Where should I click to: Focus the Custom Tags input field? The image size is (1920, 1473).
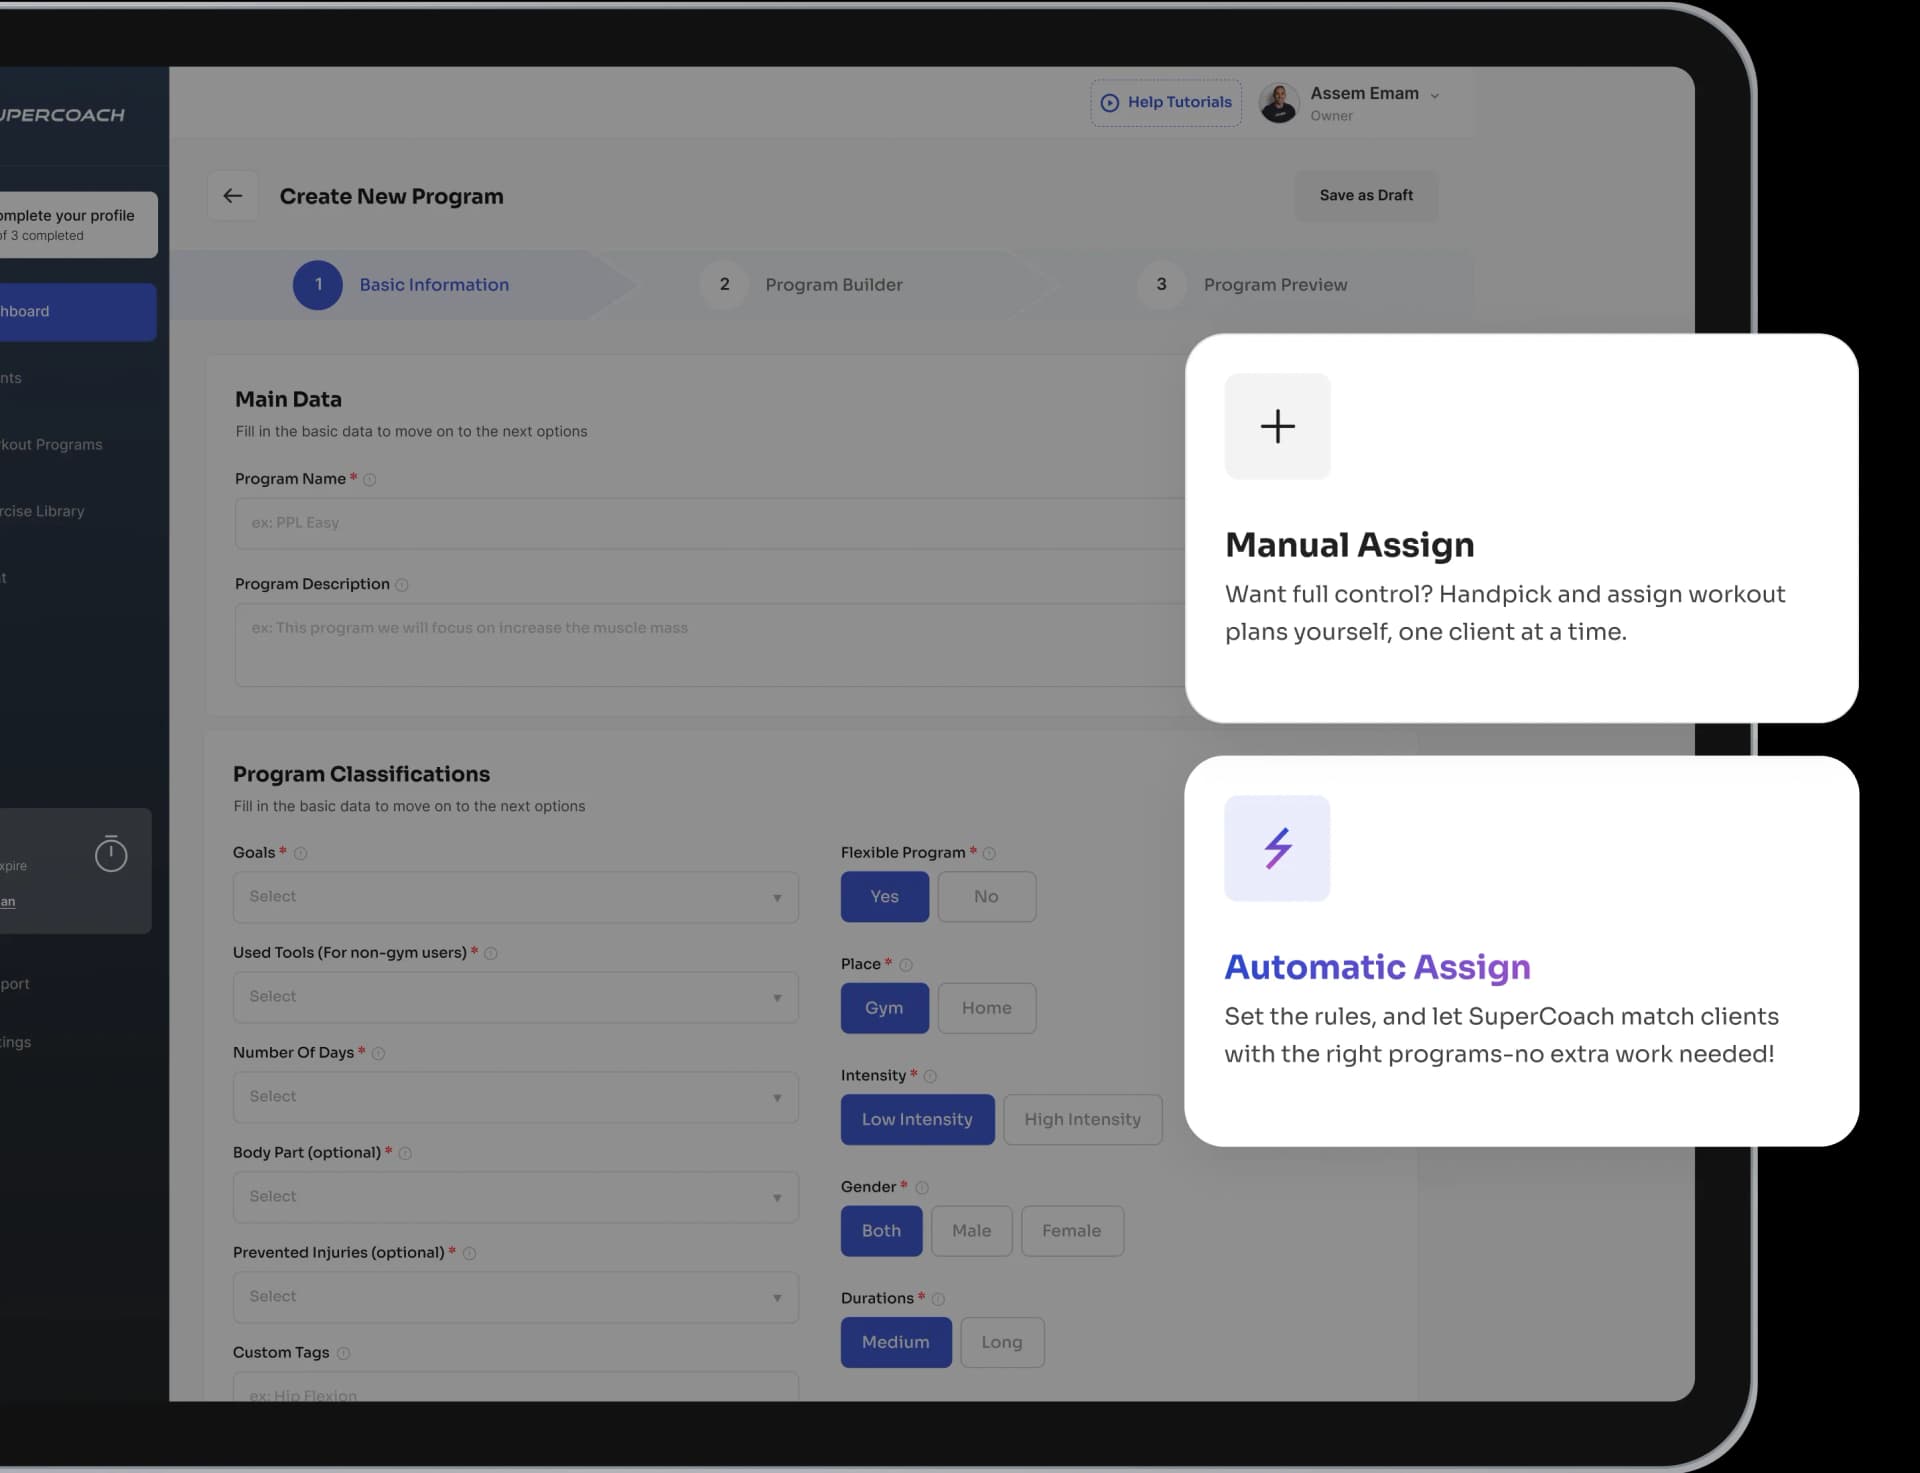tap(516, 1387)
